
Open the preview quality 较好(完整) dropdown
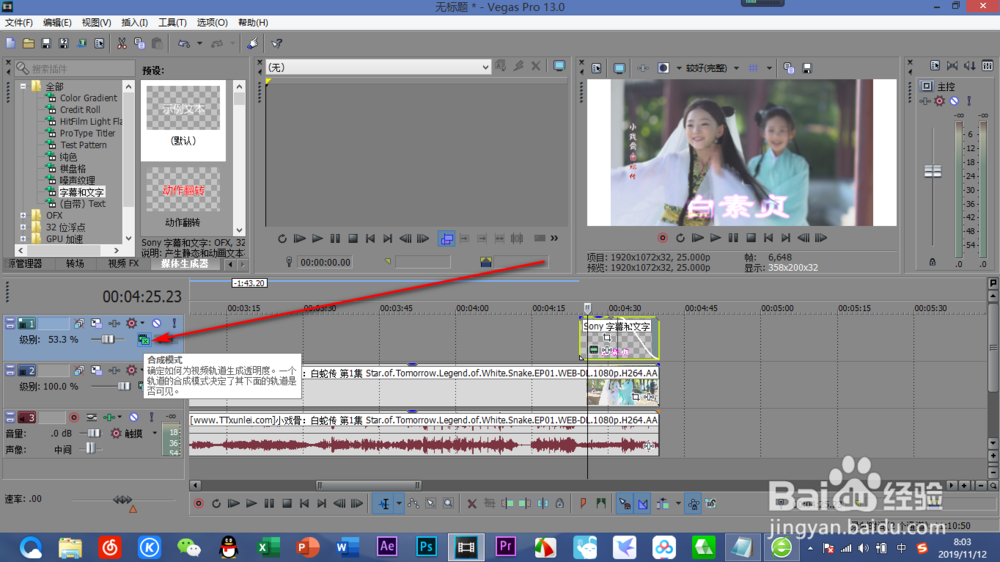click(x=736, y=68)
